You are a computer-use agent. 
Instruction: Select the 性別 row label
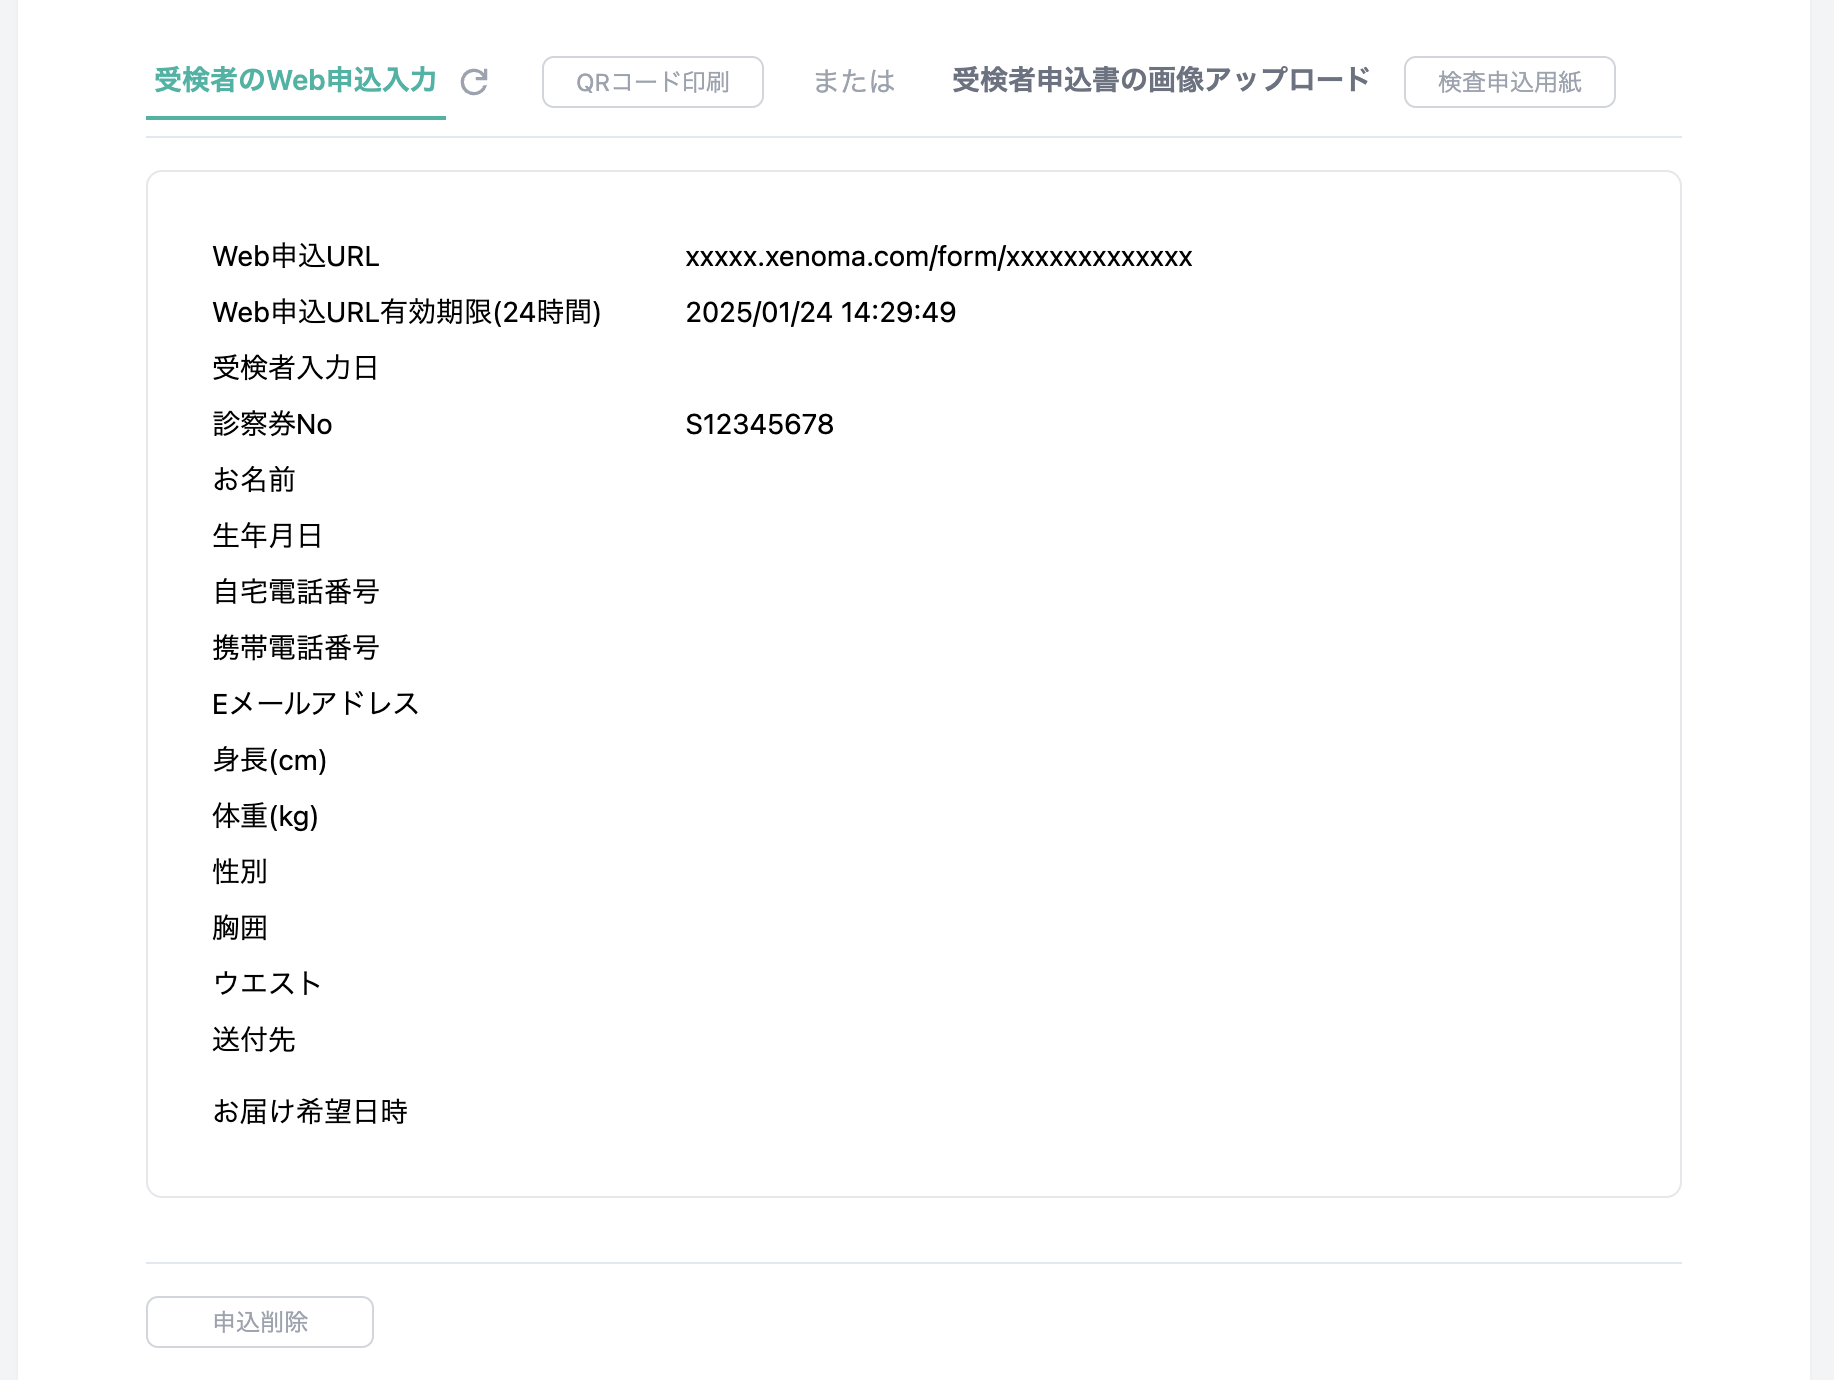click(240, 872)
